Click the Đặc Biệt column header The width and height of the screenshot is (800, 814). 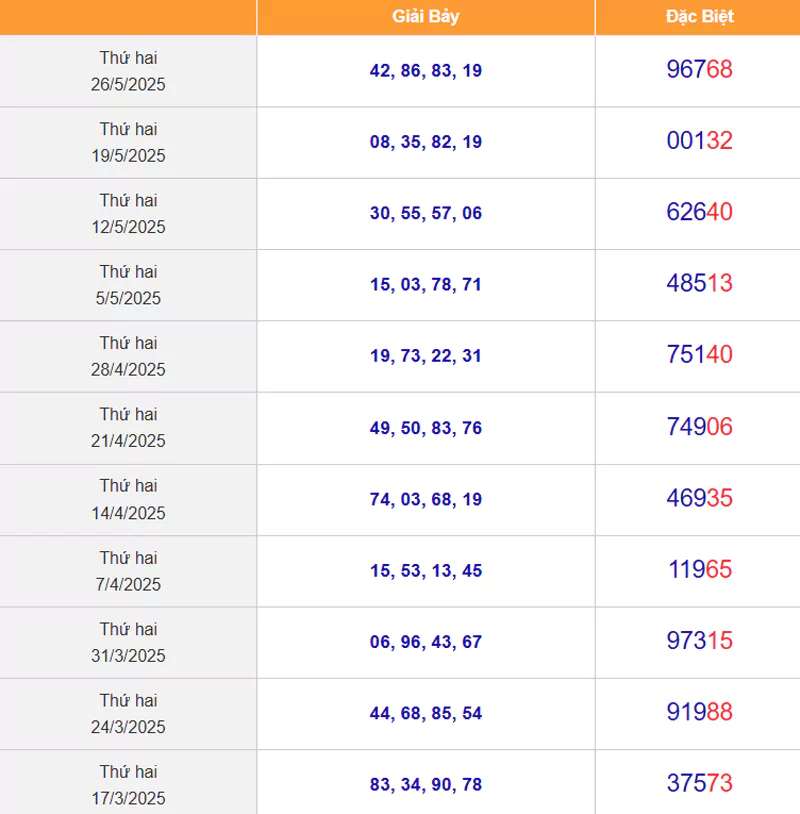tap(699, 17)
